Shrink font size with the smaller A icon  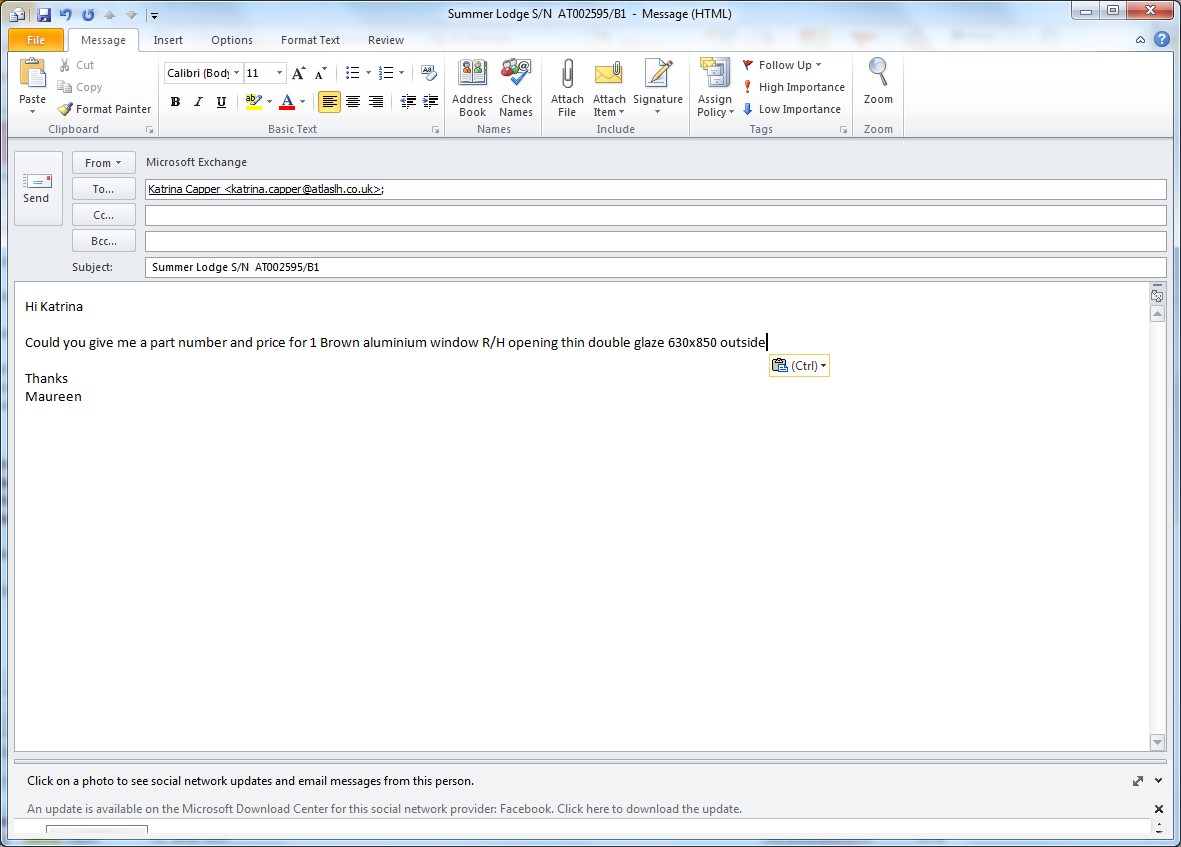[x=321, y=73]
